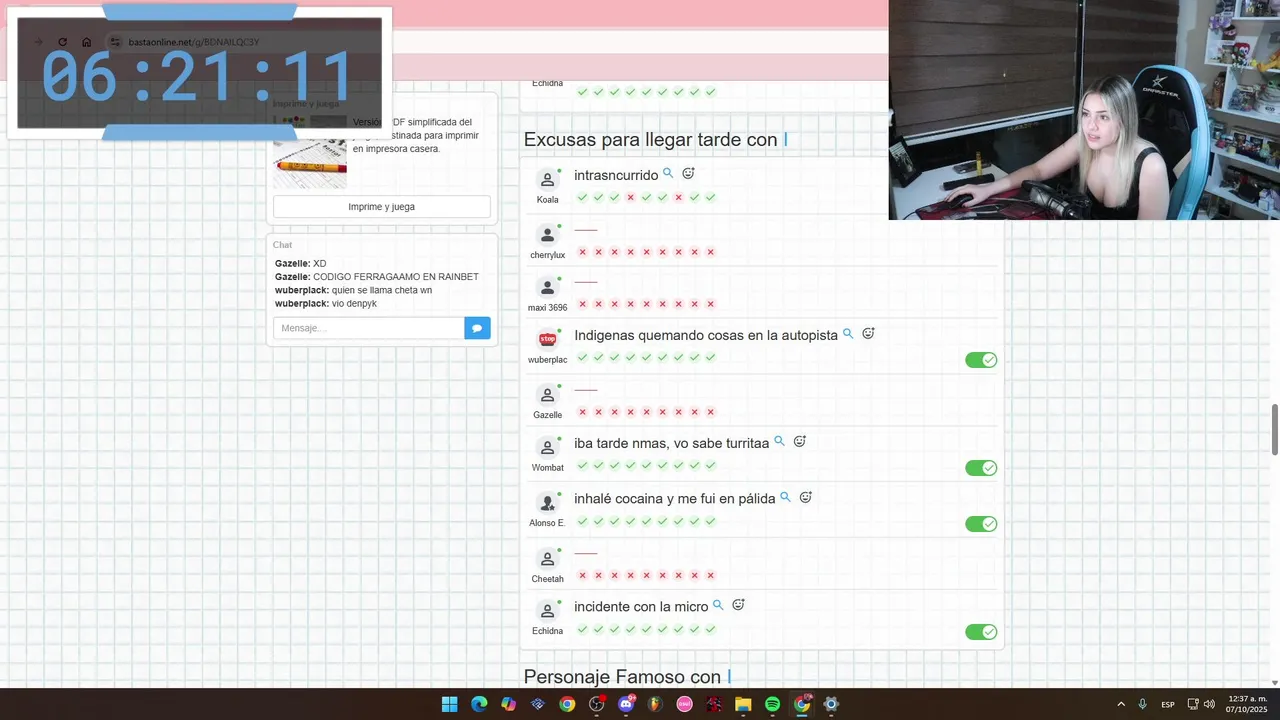Screen dimensions: 1280x720
Task: Reload page in browser overlay
Action: pos(62,42)
